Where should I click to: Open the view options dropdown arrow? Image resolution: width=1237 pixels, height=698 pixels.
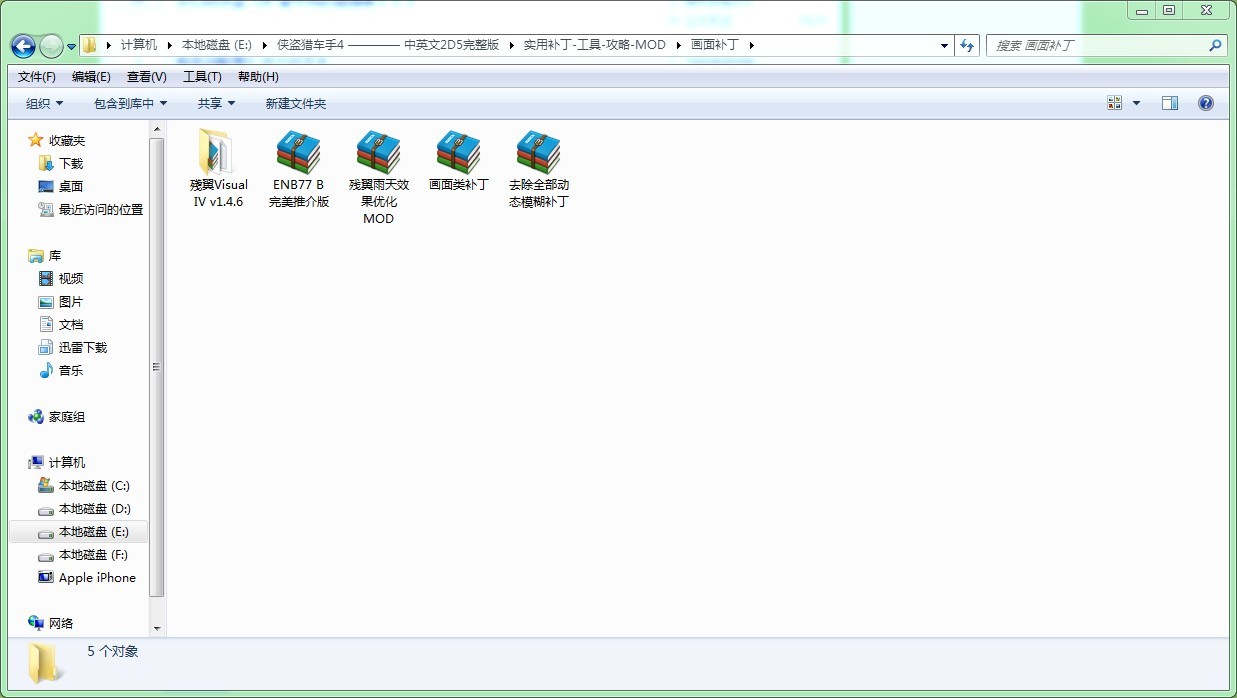[1137, 103]
